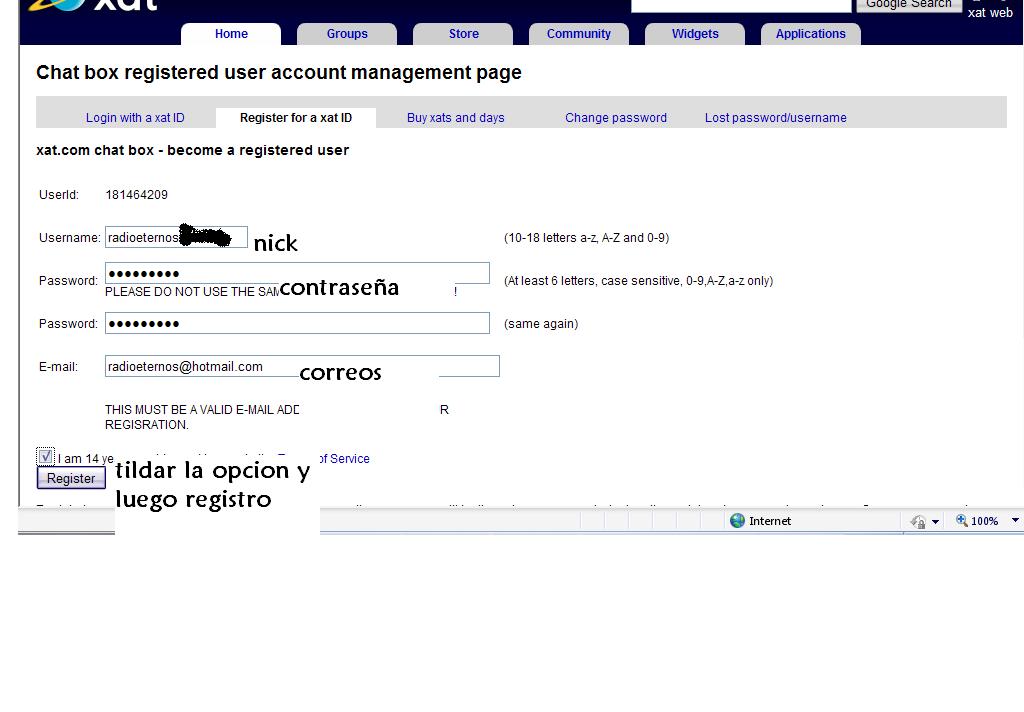Switch to the Community tab
This screenshot has height=712, width=1024.
579,34
